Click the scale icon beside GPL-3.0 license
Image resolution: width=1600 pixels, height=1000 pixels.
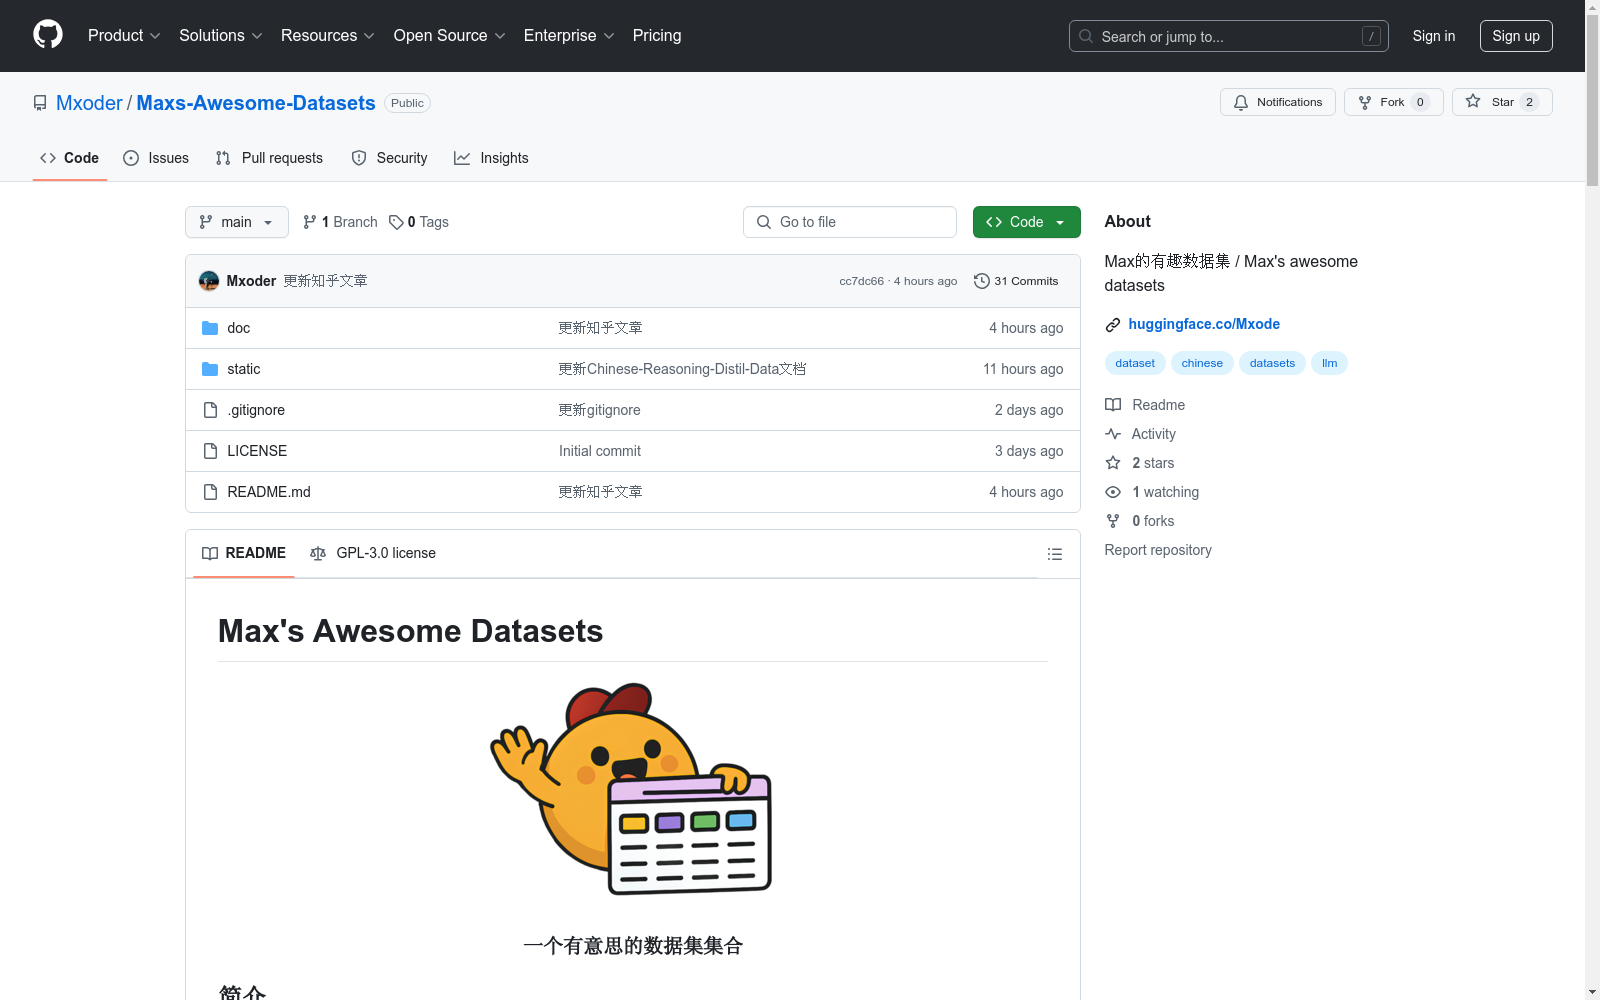pos(318,553)
